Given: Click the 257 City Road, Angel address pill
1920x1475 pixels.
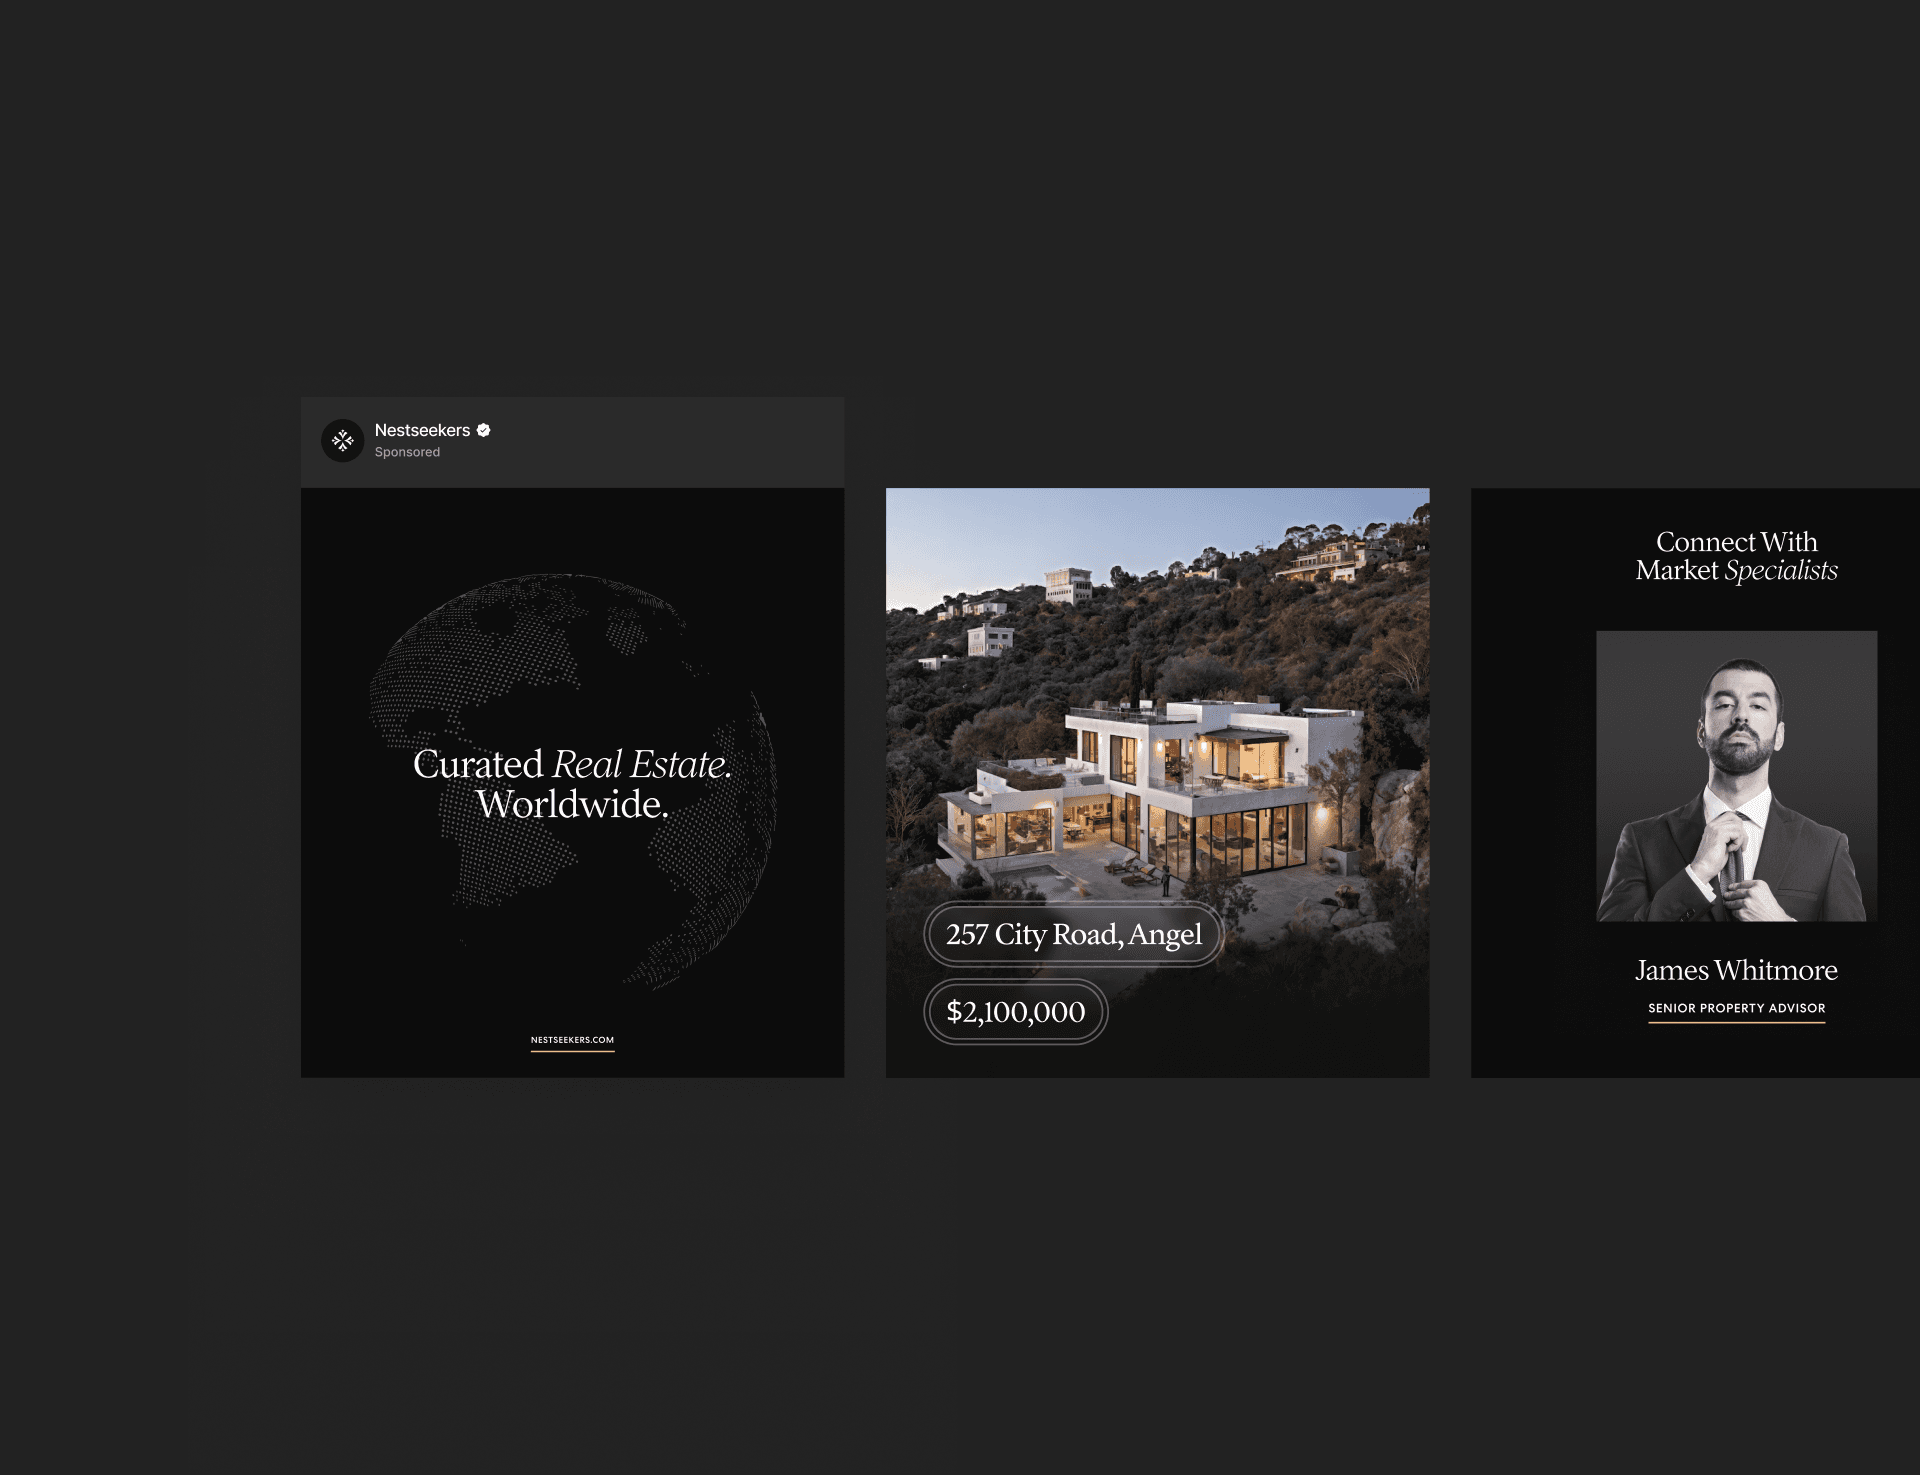Looking at the screenshot, I should point(1074,934).
